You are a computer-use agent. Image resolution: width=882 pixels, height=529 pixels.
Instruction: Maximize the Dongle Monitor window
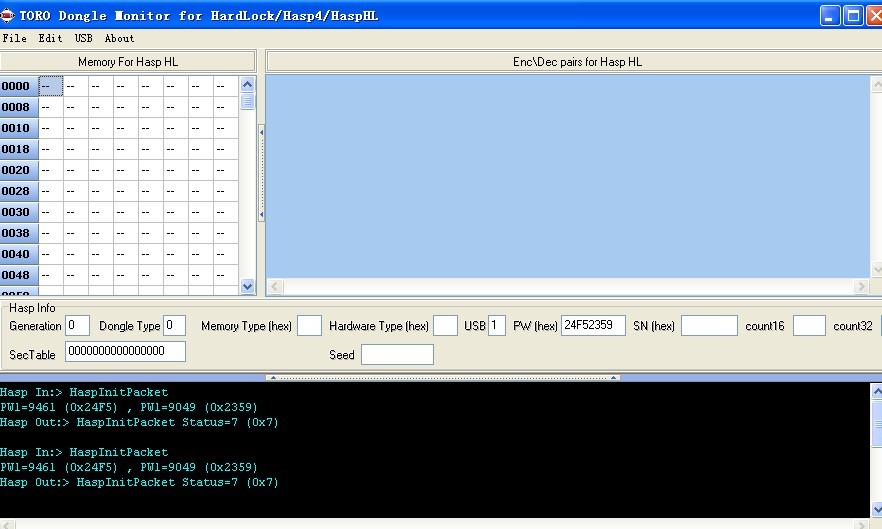(853, 16)
